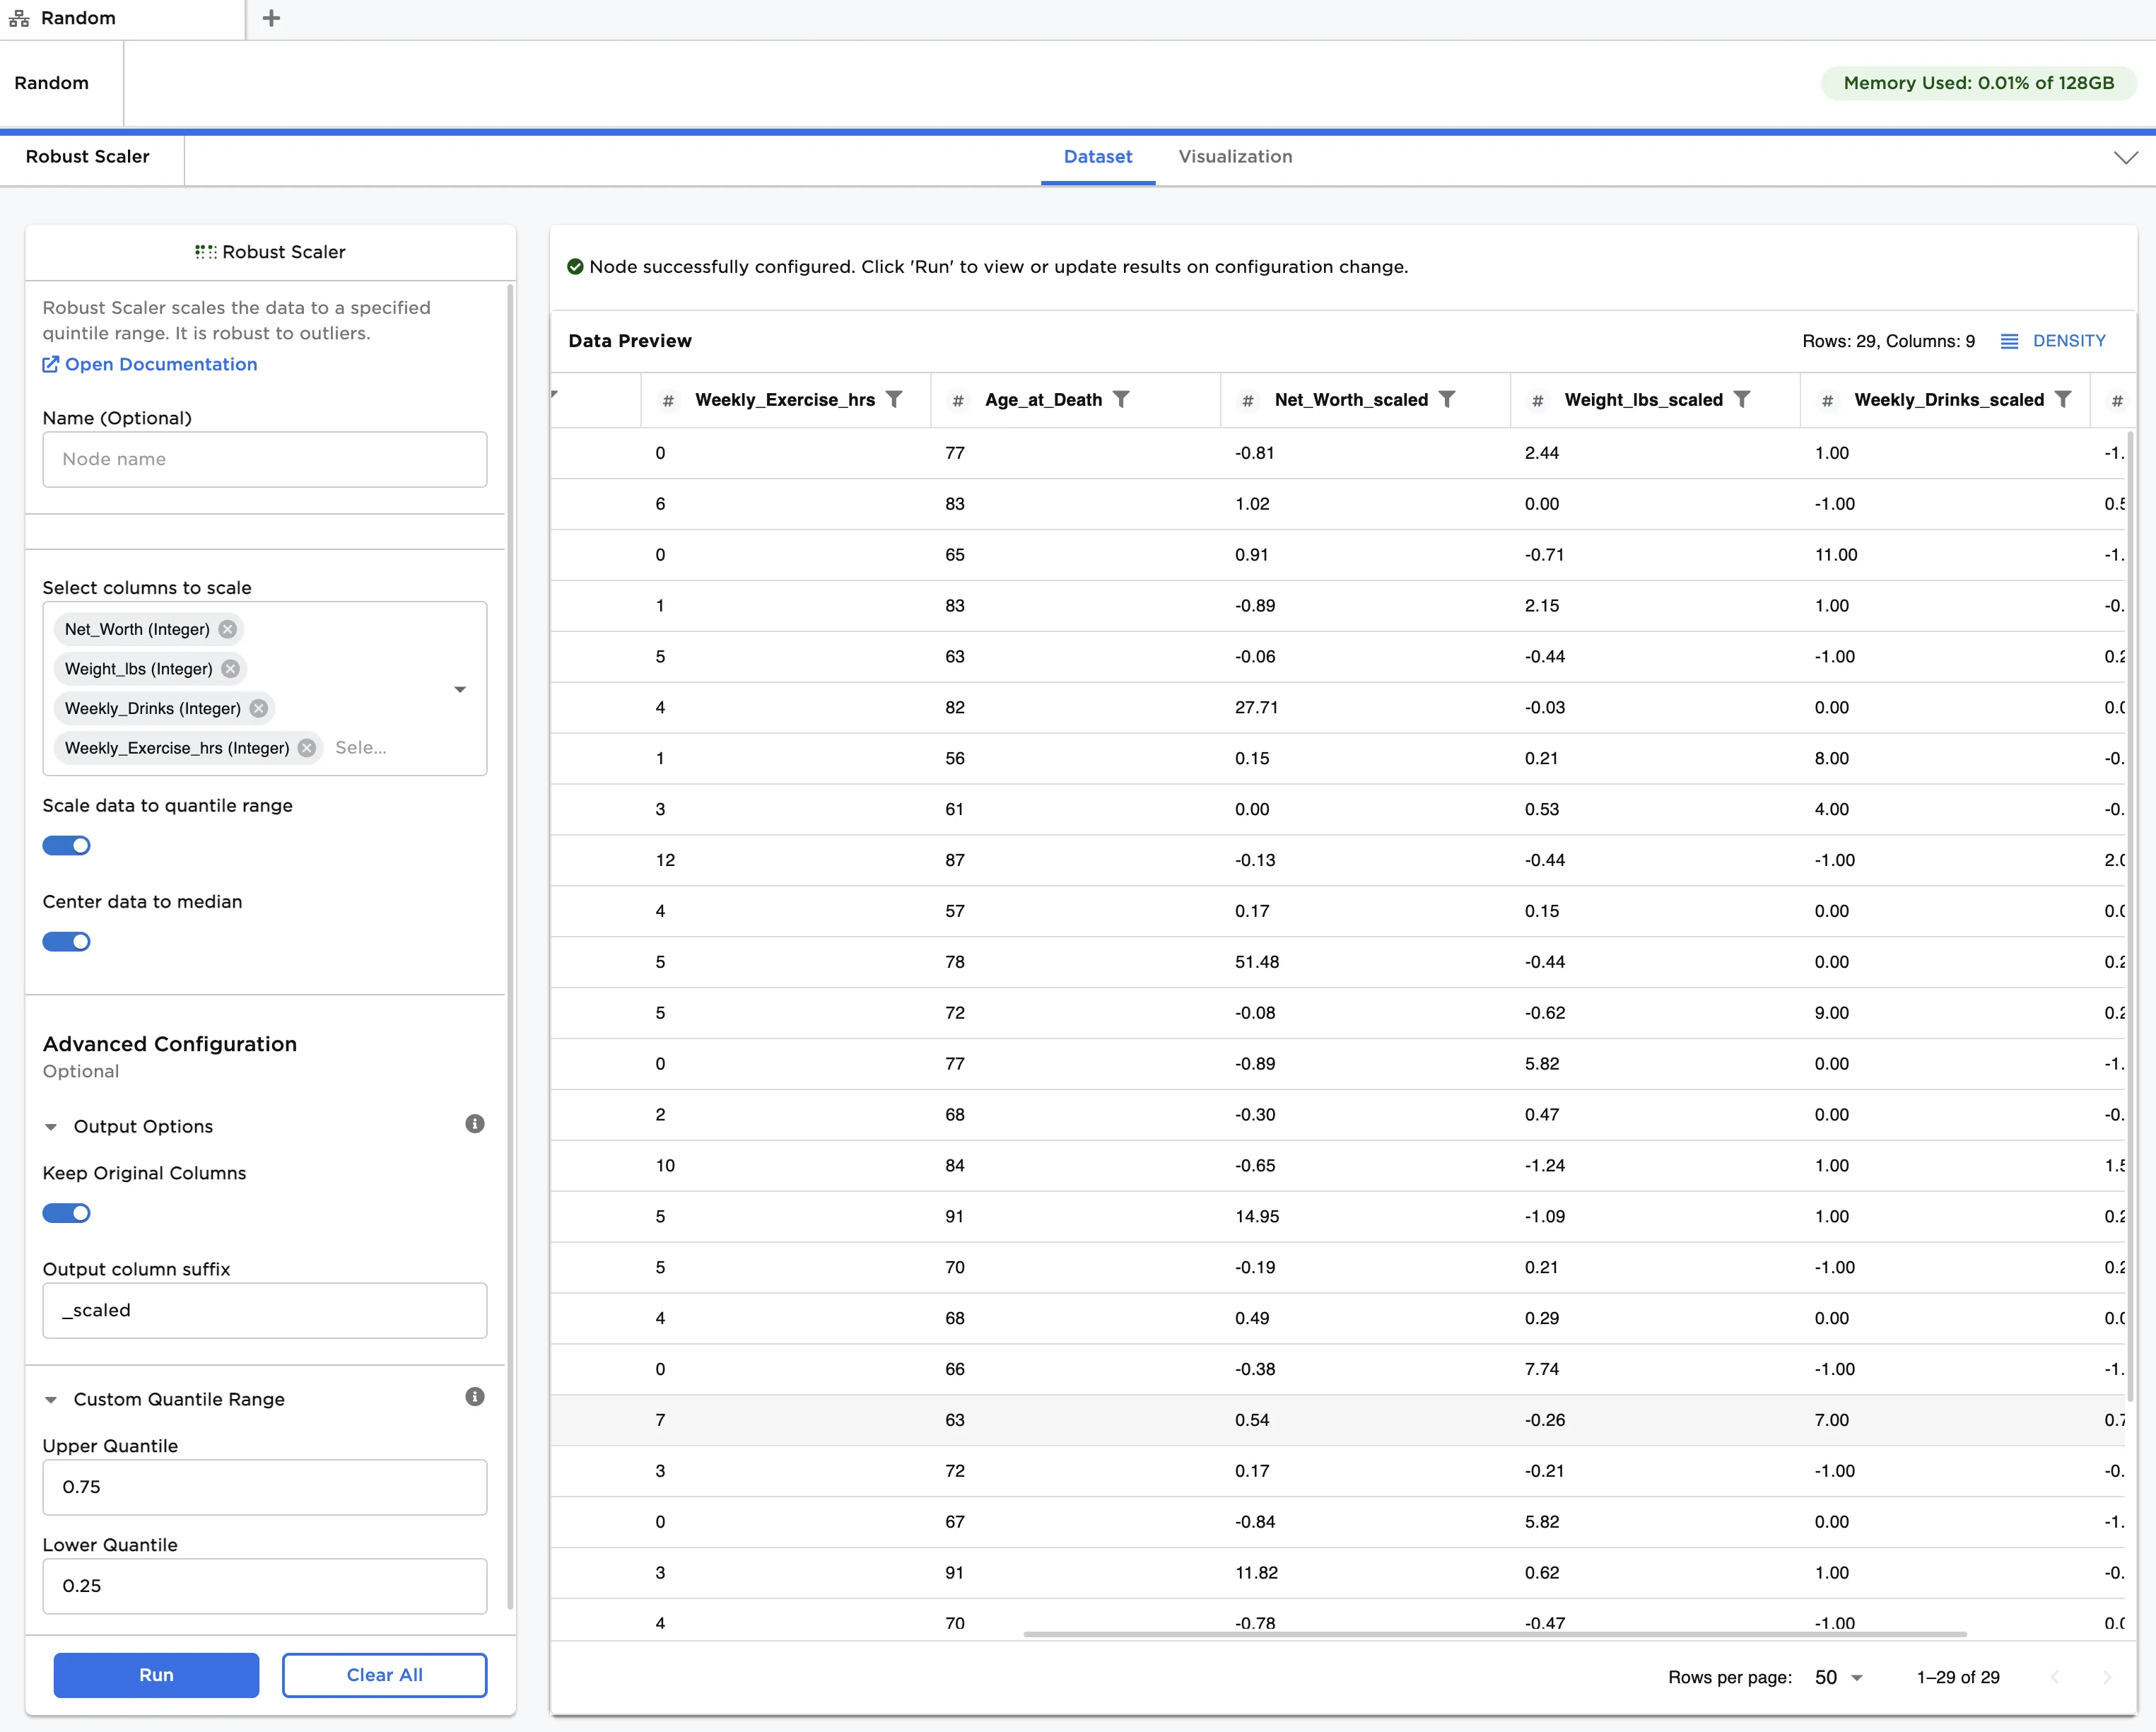Select the Dataset tab
Image resolution: width=2156 pixels, height=1732 pixels.
(1097, 157)
